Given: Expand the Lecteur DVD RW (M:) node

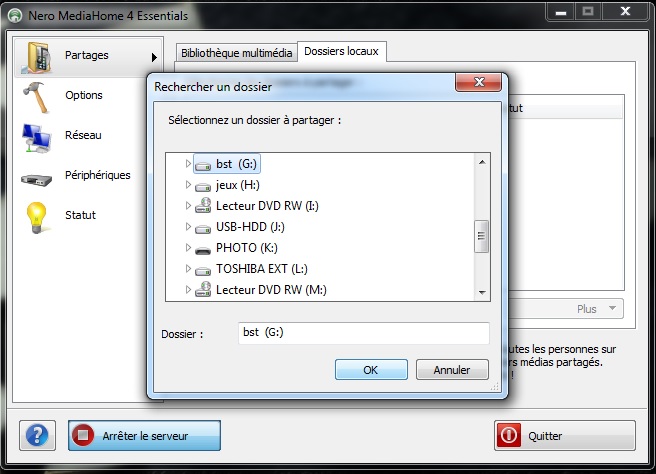Looking at the screenshot, I should [188, 289].
